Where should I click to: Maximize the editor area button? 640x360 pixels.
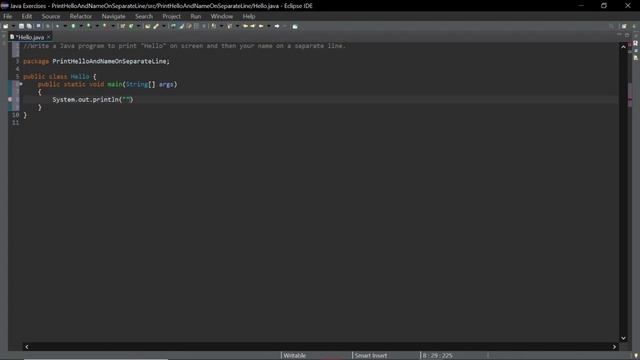[x=627, y=36]
